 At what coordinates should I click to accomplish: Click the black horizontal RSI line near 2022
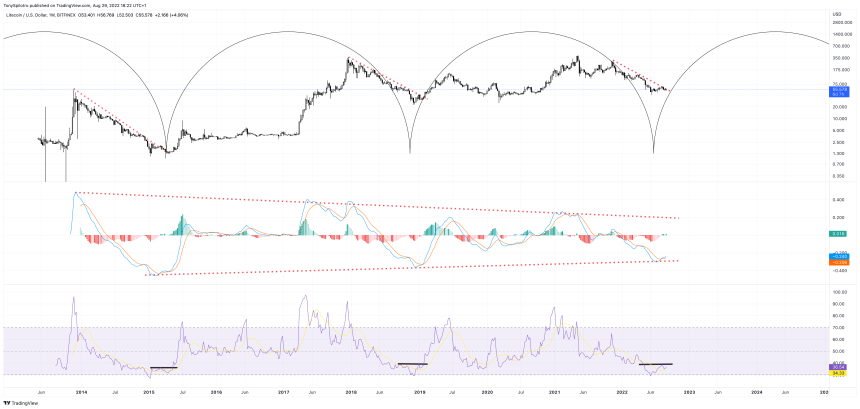pyautogui.click(x=655, y=363)
